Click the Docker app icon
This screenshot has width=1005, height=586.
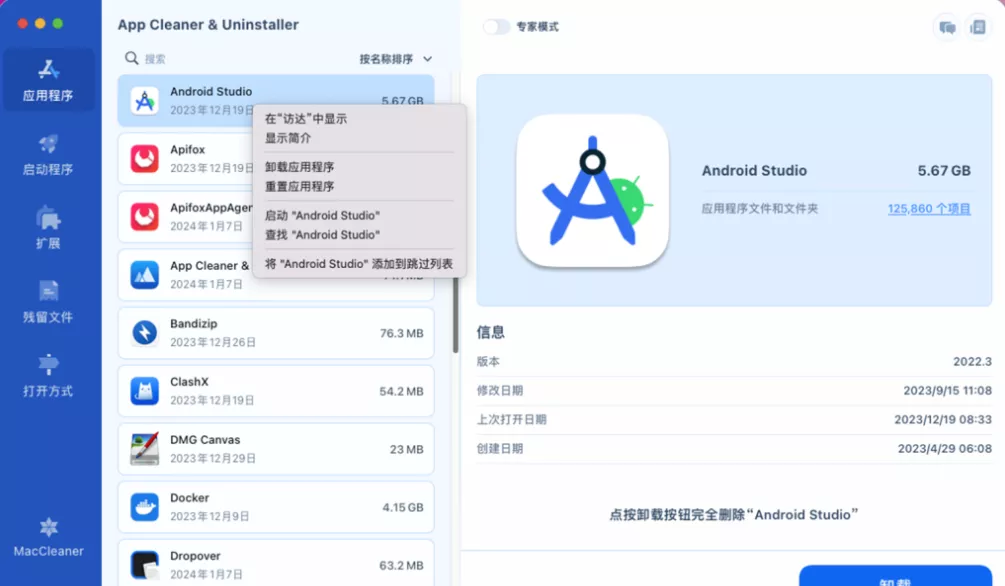145,507
